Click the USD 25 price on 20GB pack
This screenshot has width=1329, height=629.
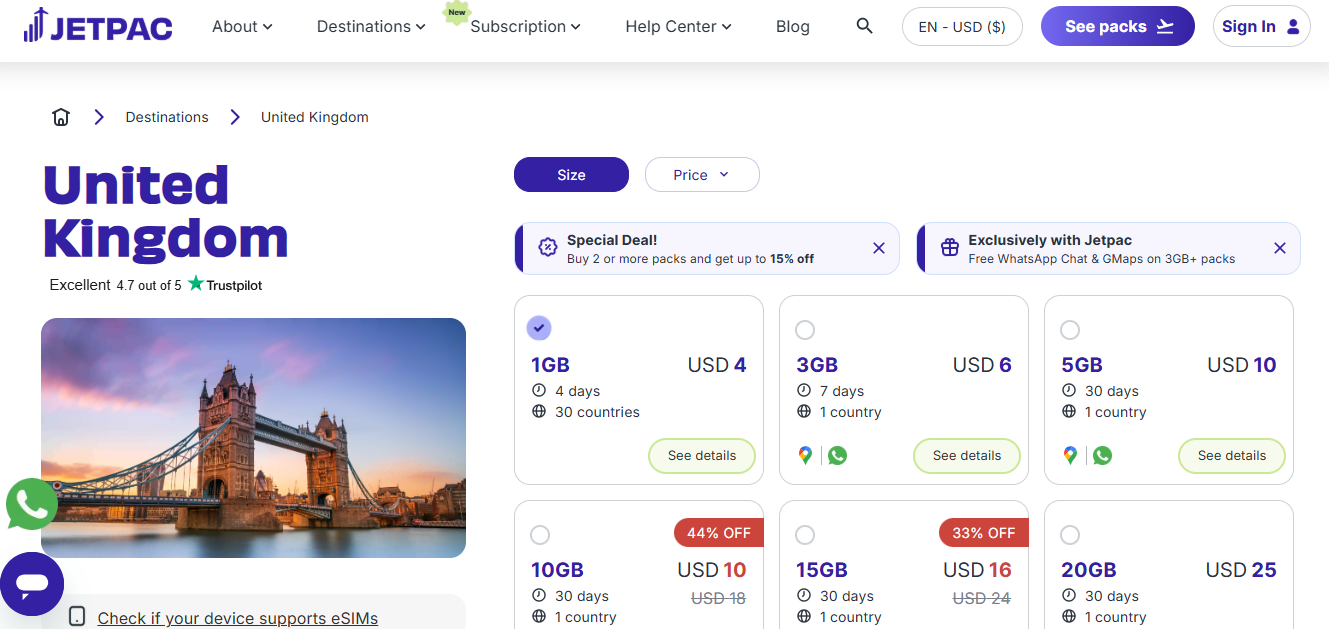pyautogui.click(x=1241, y=570)
